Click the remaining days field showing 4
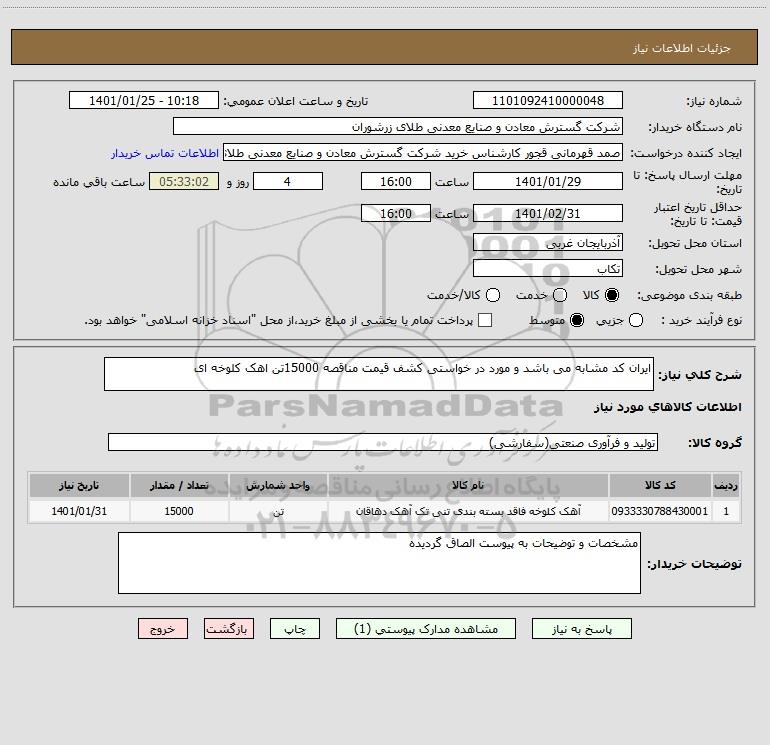The height and width of the screenshot is (745, 770). pos(288,181)
